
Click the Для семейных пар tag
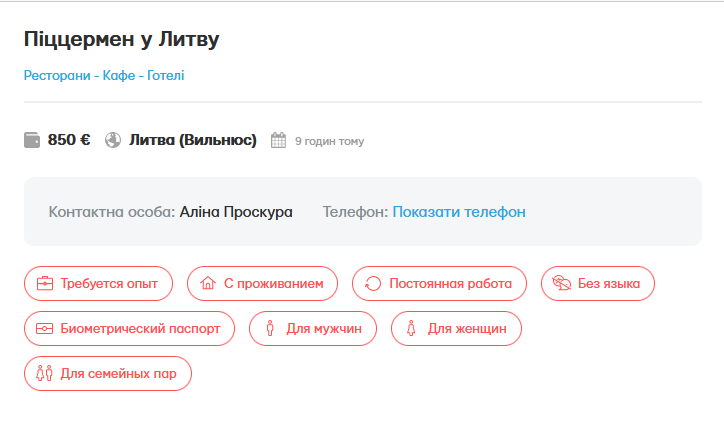tap(107, 374)
